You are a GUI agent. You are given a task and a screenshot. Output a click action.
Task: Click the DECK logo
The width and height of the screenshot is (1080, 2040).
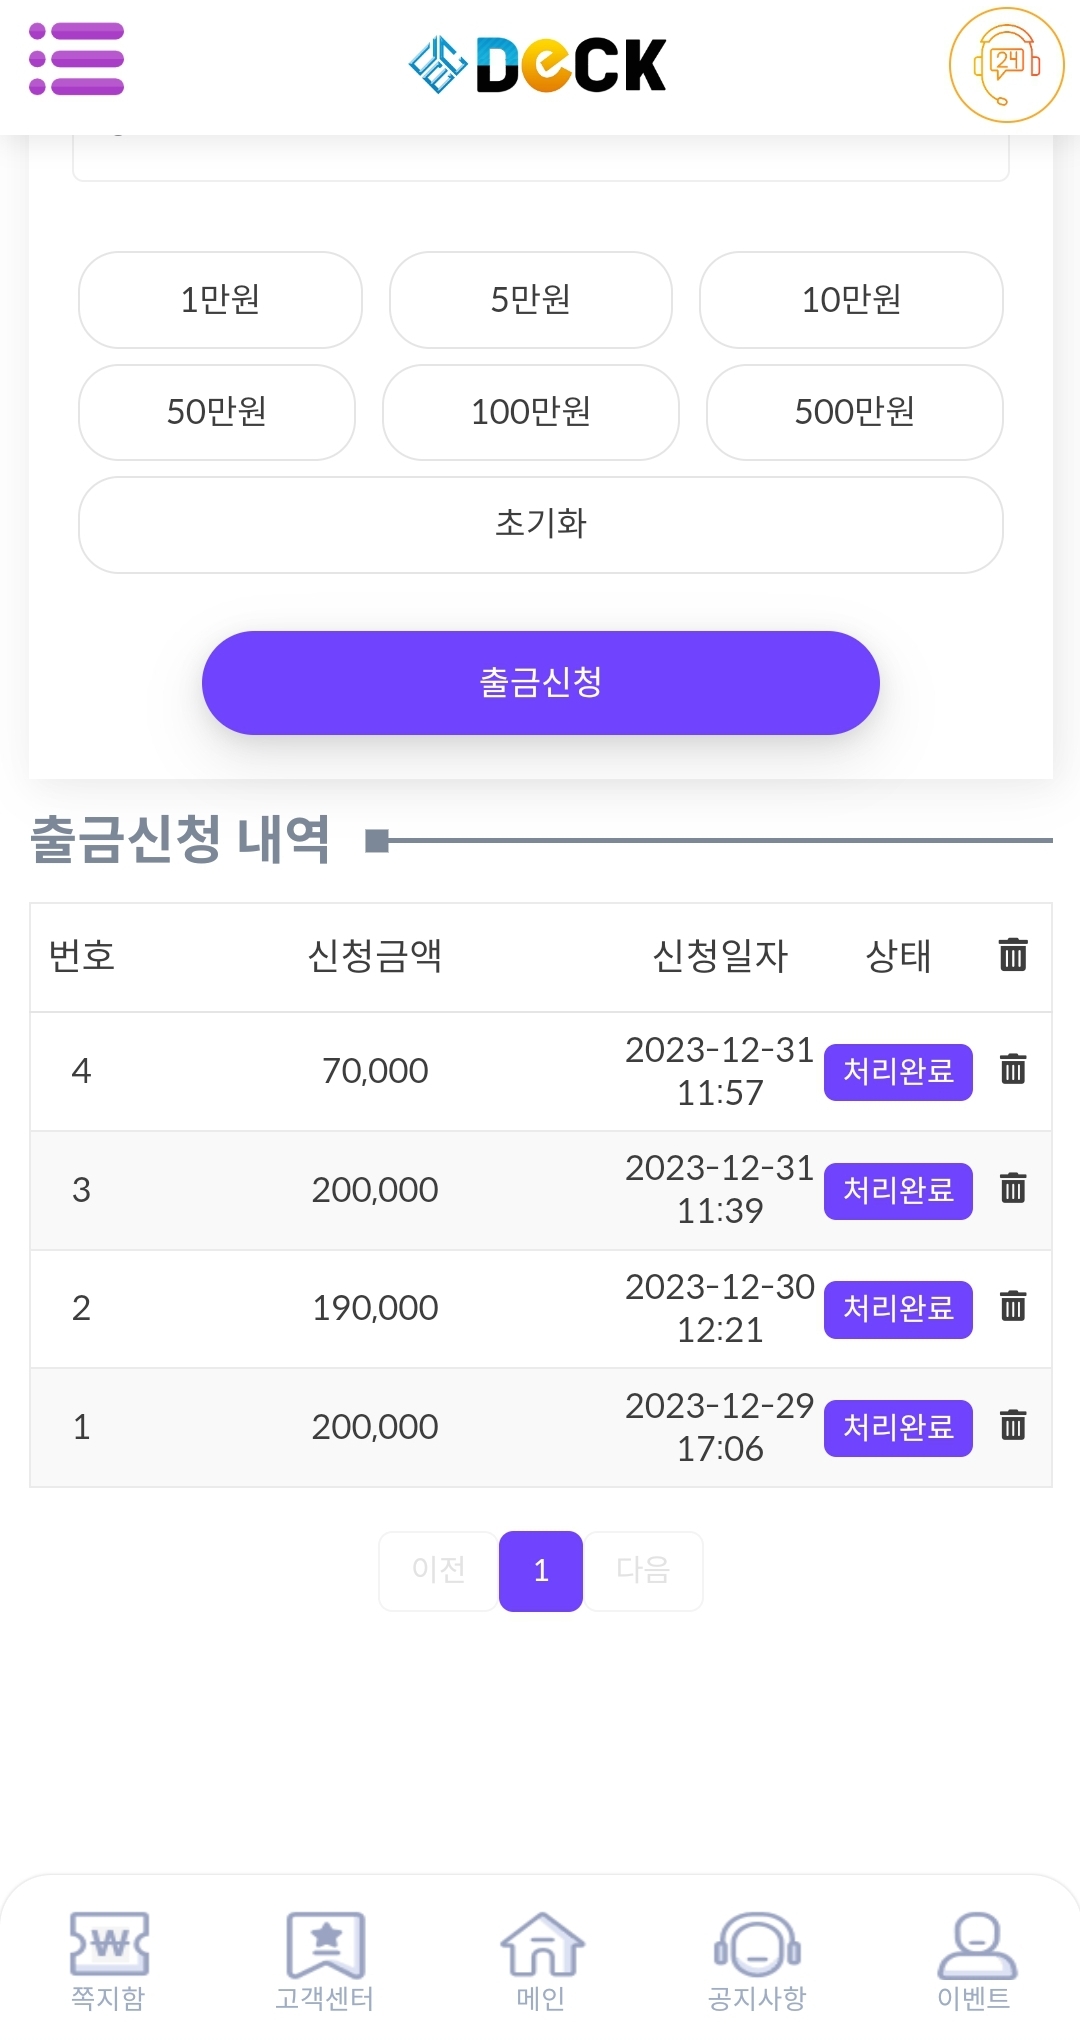[x=538, y=65]
